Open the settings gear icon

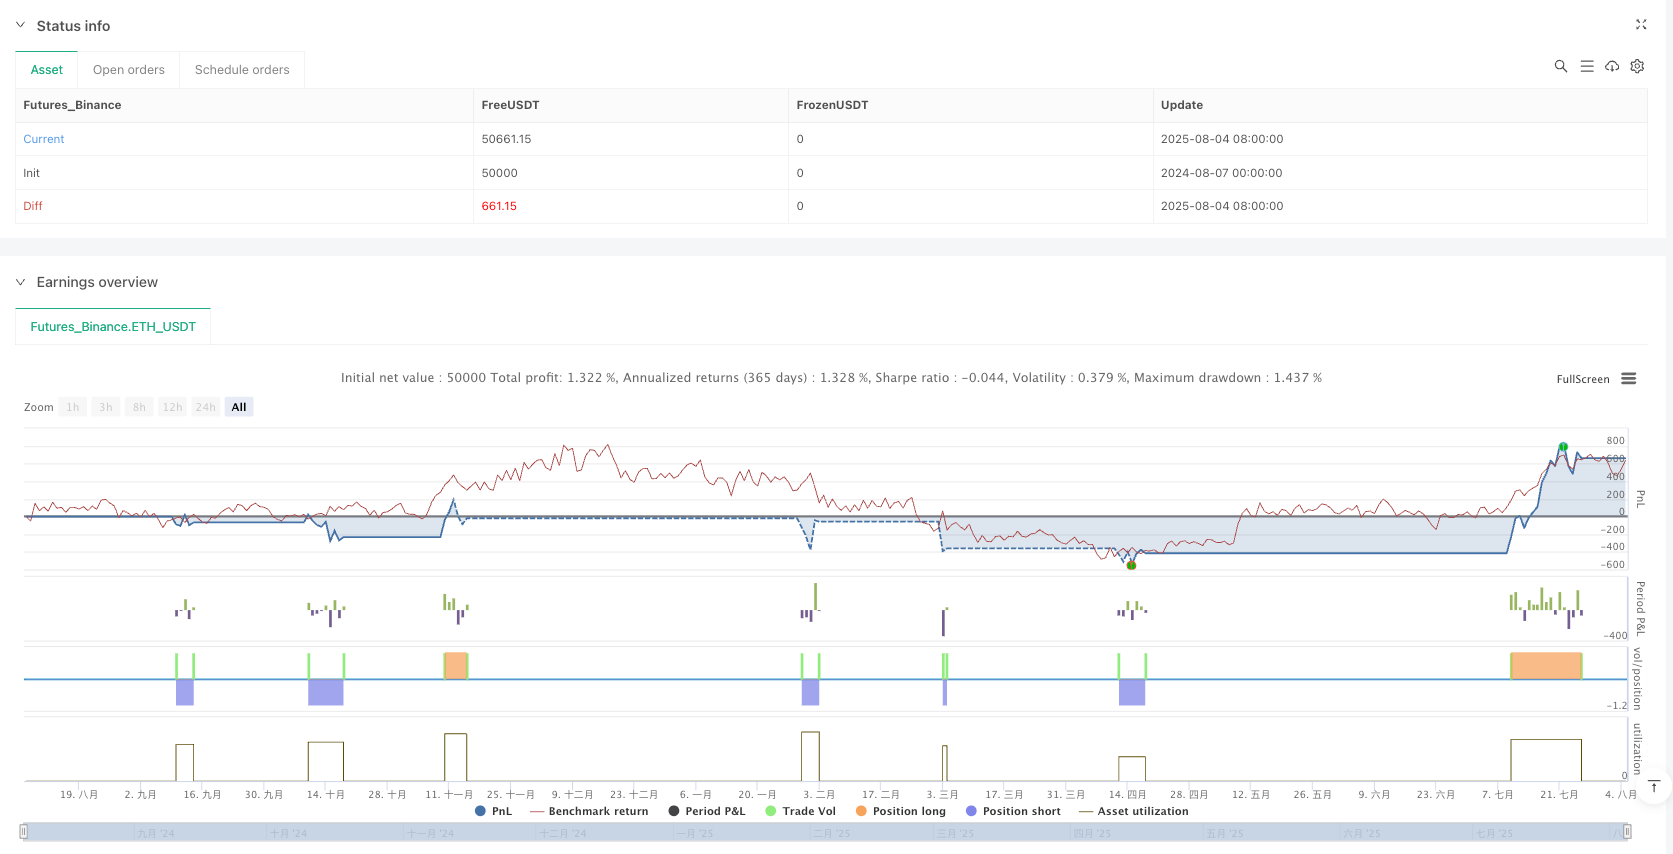pyautogui.click(x=1637, y=66)
